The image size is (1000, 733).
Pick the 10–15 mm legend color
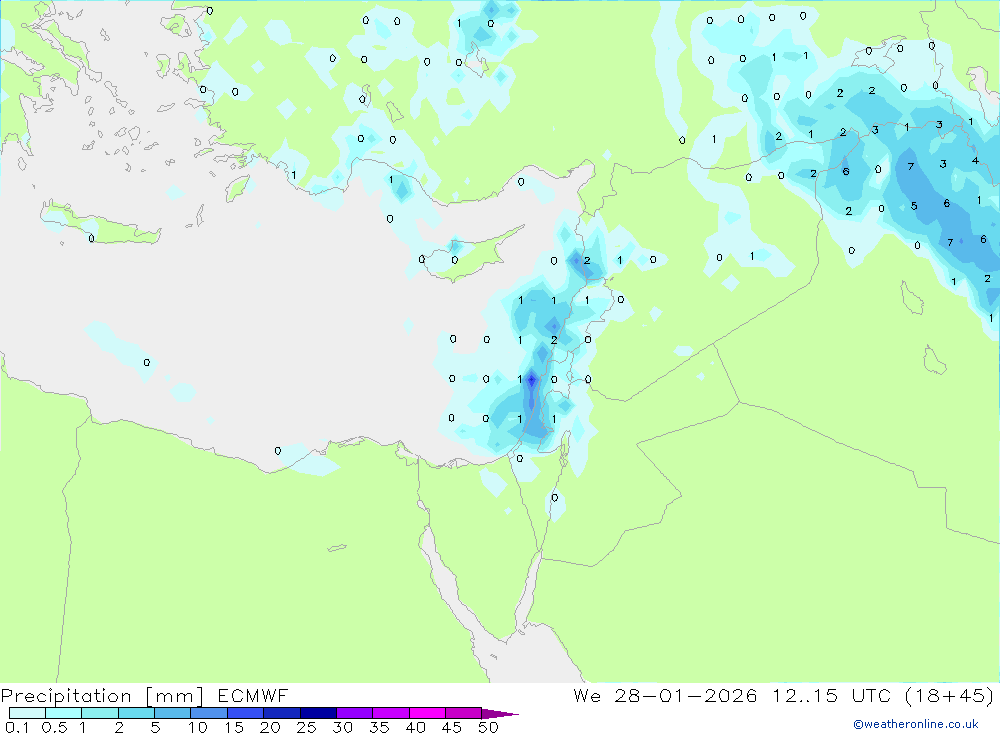click(209, 713)
